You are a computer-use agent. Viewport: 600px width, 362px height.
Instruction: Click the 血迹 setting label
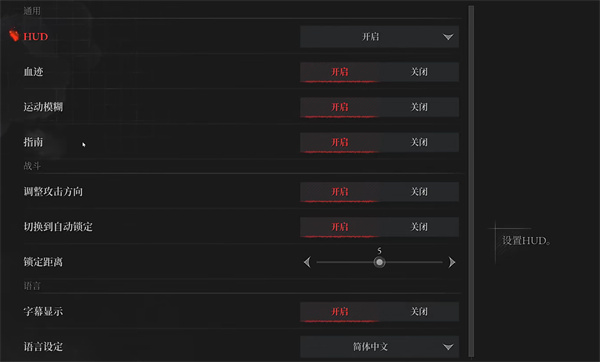point(34,72)
